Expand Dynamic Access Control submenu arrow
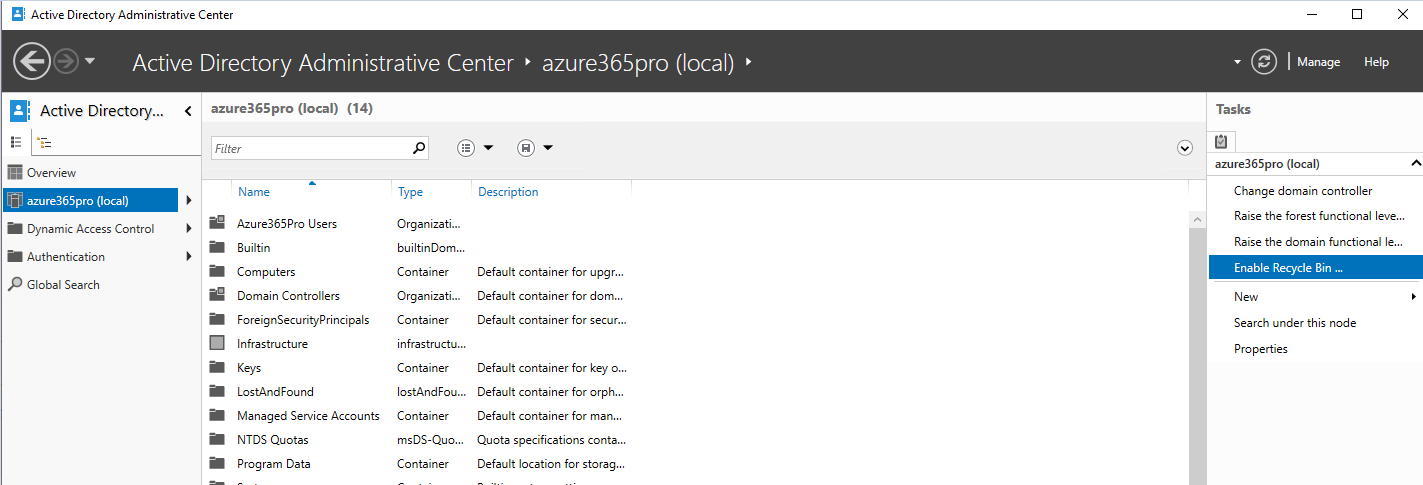1423x485 pixels. pos(188,229)
